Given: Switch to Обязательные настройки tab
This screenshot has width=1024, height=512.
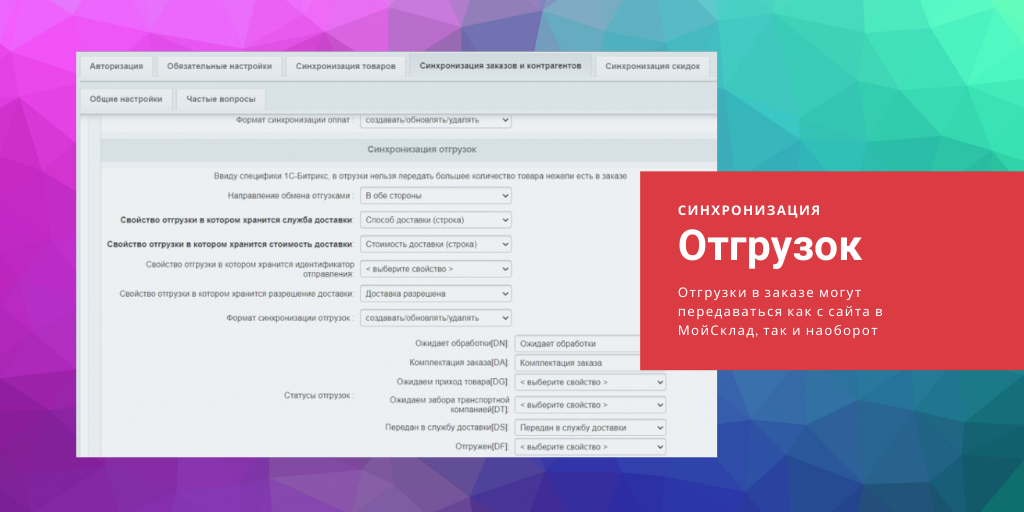Looking at the screenshot, I should (219, 67).
